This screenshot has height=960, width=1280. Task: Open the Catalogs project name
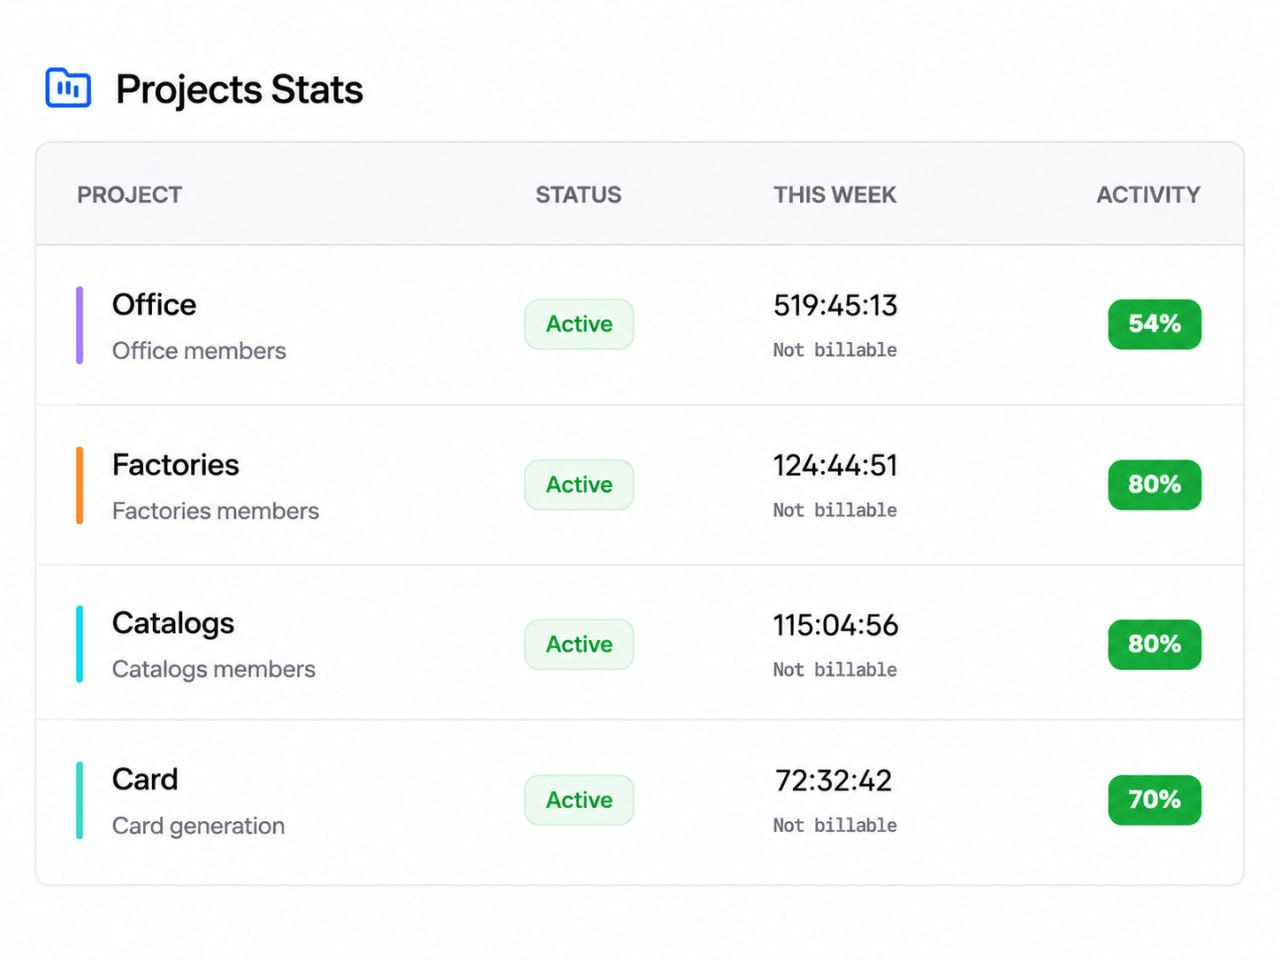tap(173, 623)
